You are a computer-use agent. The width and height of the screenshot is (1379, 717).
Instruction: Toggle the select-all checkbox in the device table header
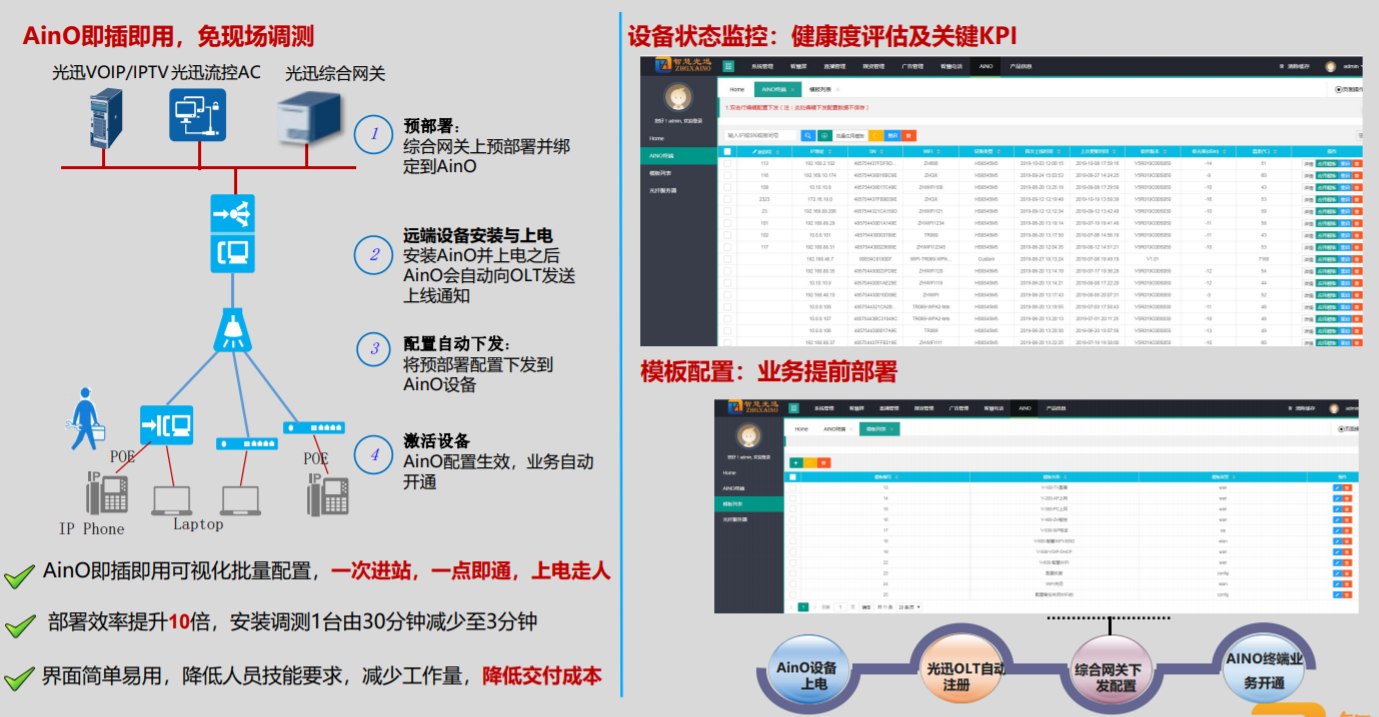(x=727, y=151)
